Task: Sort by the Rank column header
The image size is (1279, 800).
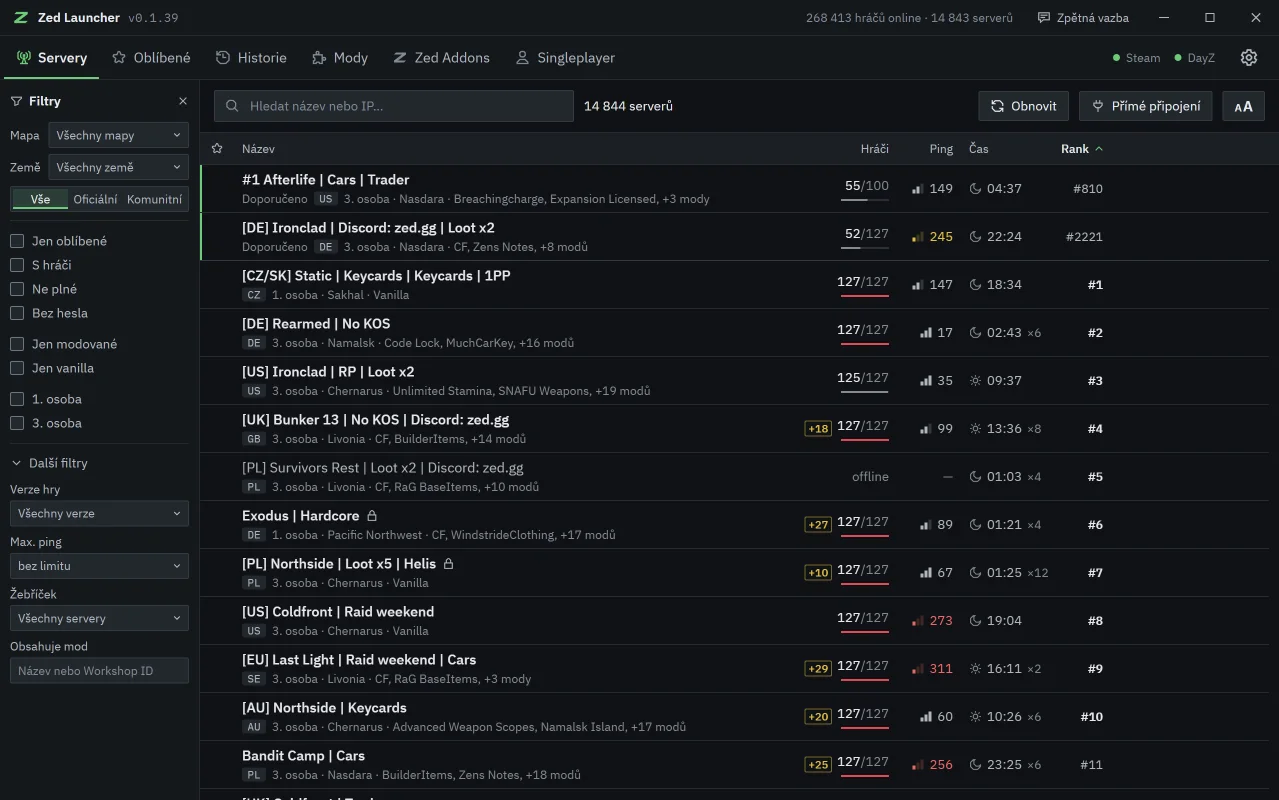Action: click(1082, 149)
